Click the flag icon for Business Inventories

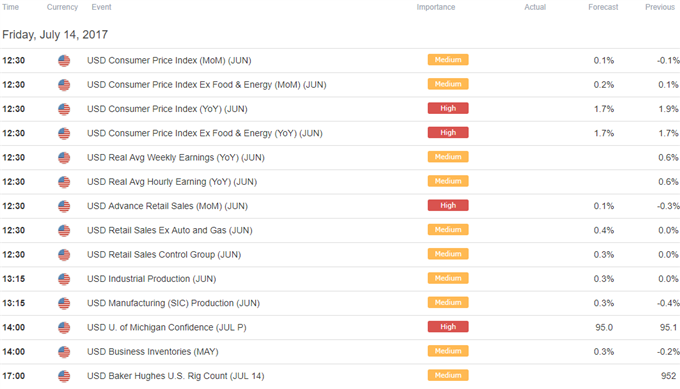pos(64,352)
